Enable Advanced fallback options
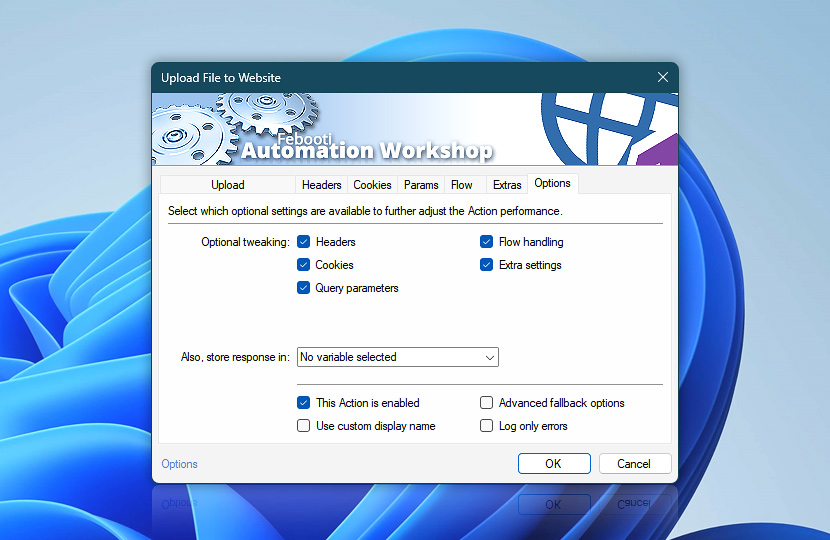 486,403
